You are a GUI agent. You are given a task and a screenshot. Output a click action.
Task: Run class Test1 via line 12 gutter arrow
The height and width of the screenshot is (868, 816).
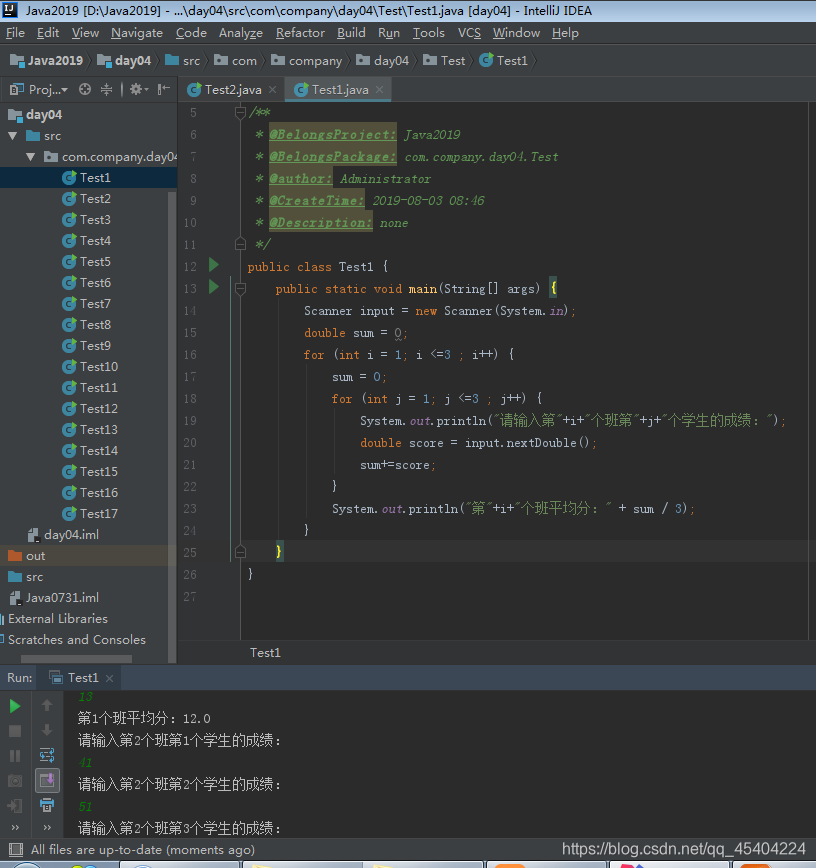(x=214, y=265)
